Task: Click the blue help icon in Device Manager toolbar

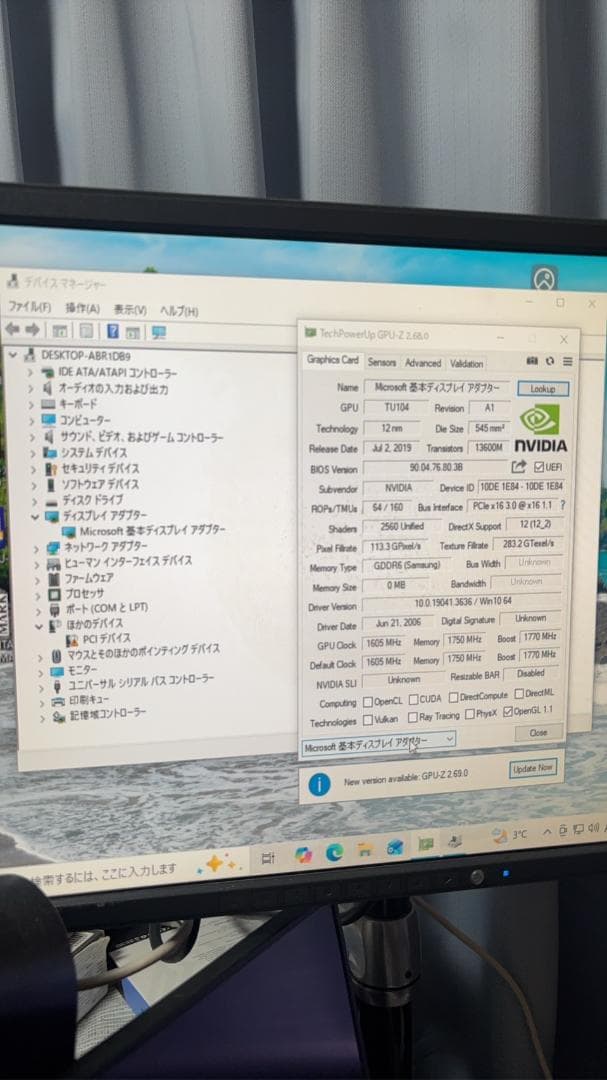Action: pos(113,331)
